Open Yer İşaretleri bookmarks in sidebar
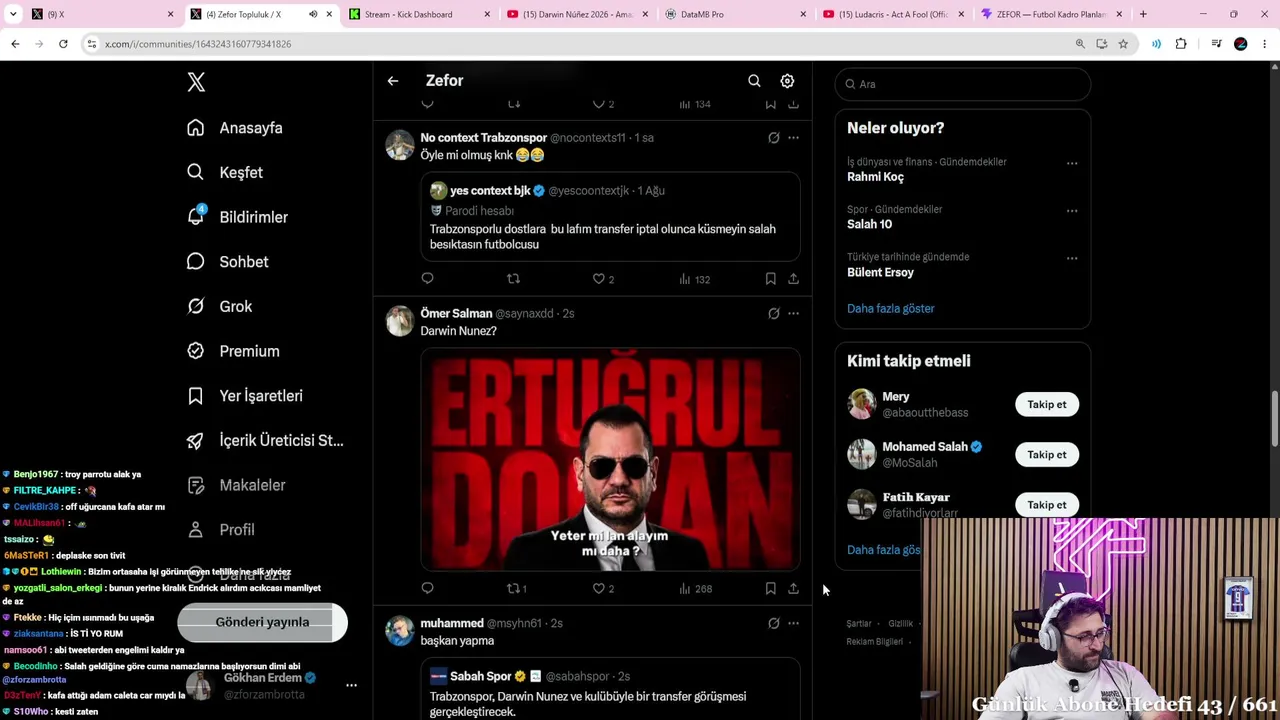Screen dimensions: 1280x720 (245, 396)
